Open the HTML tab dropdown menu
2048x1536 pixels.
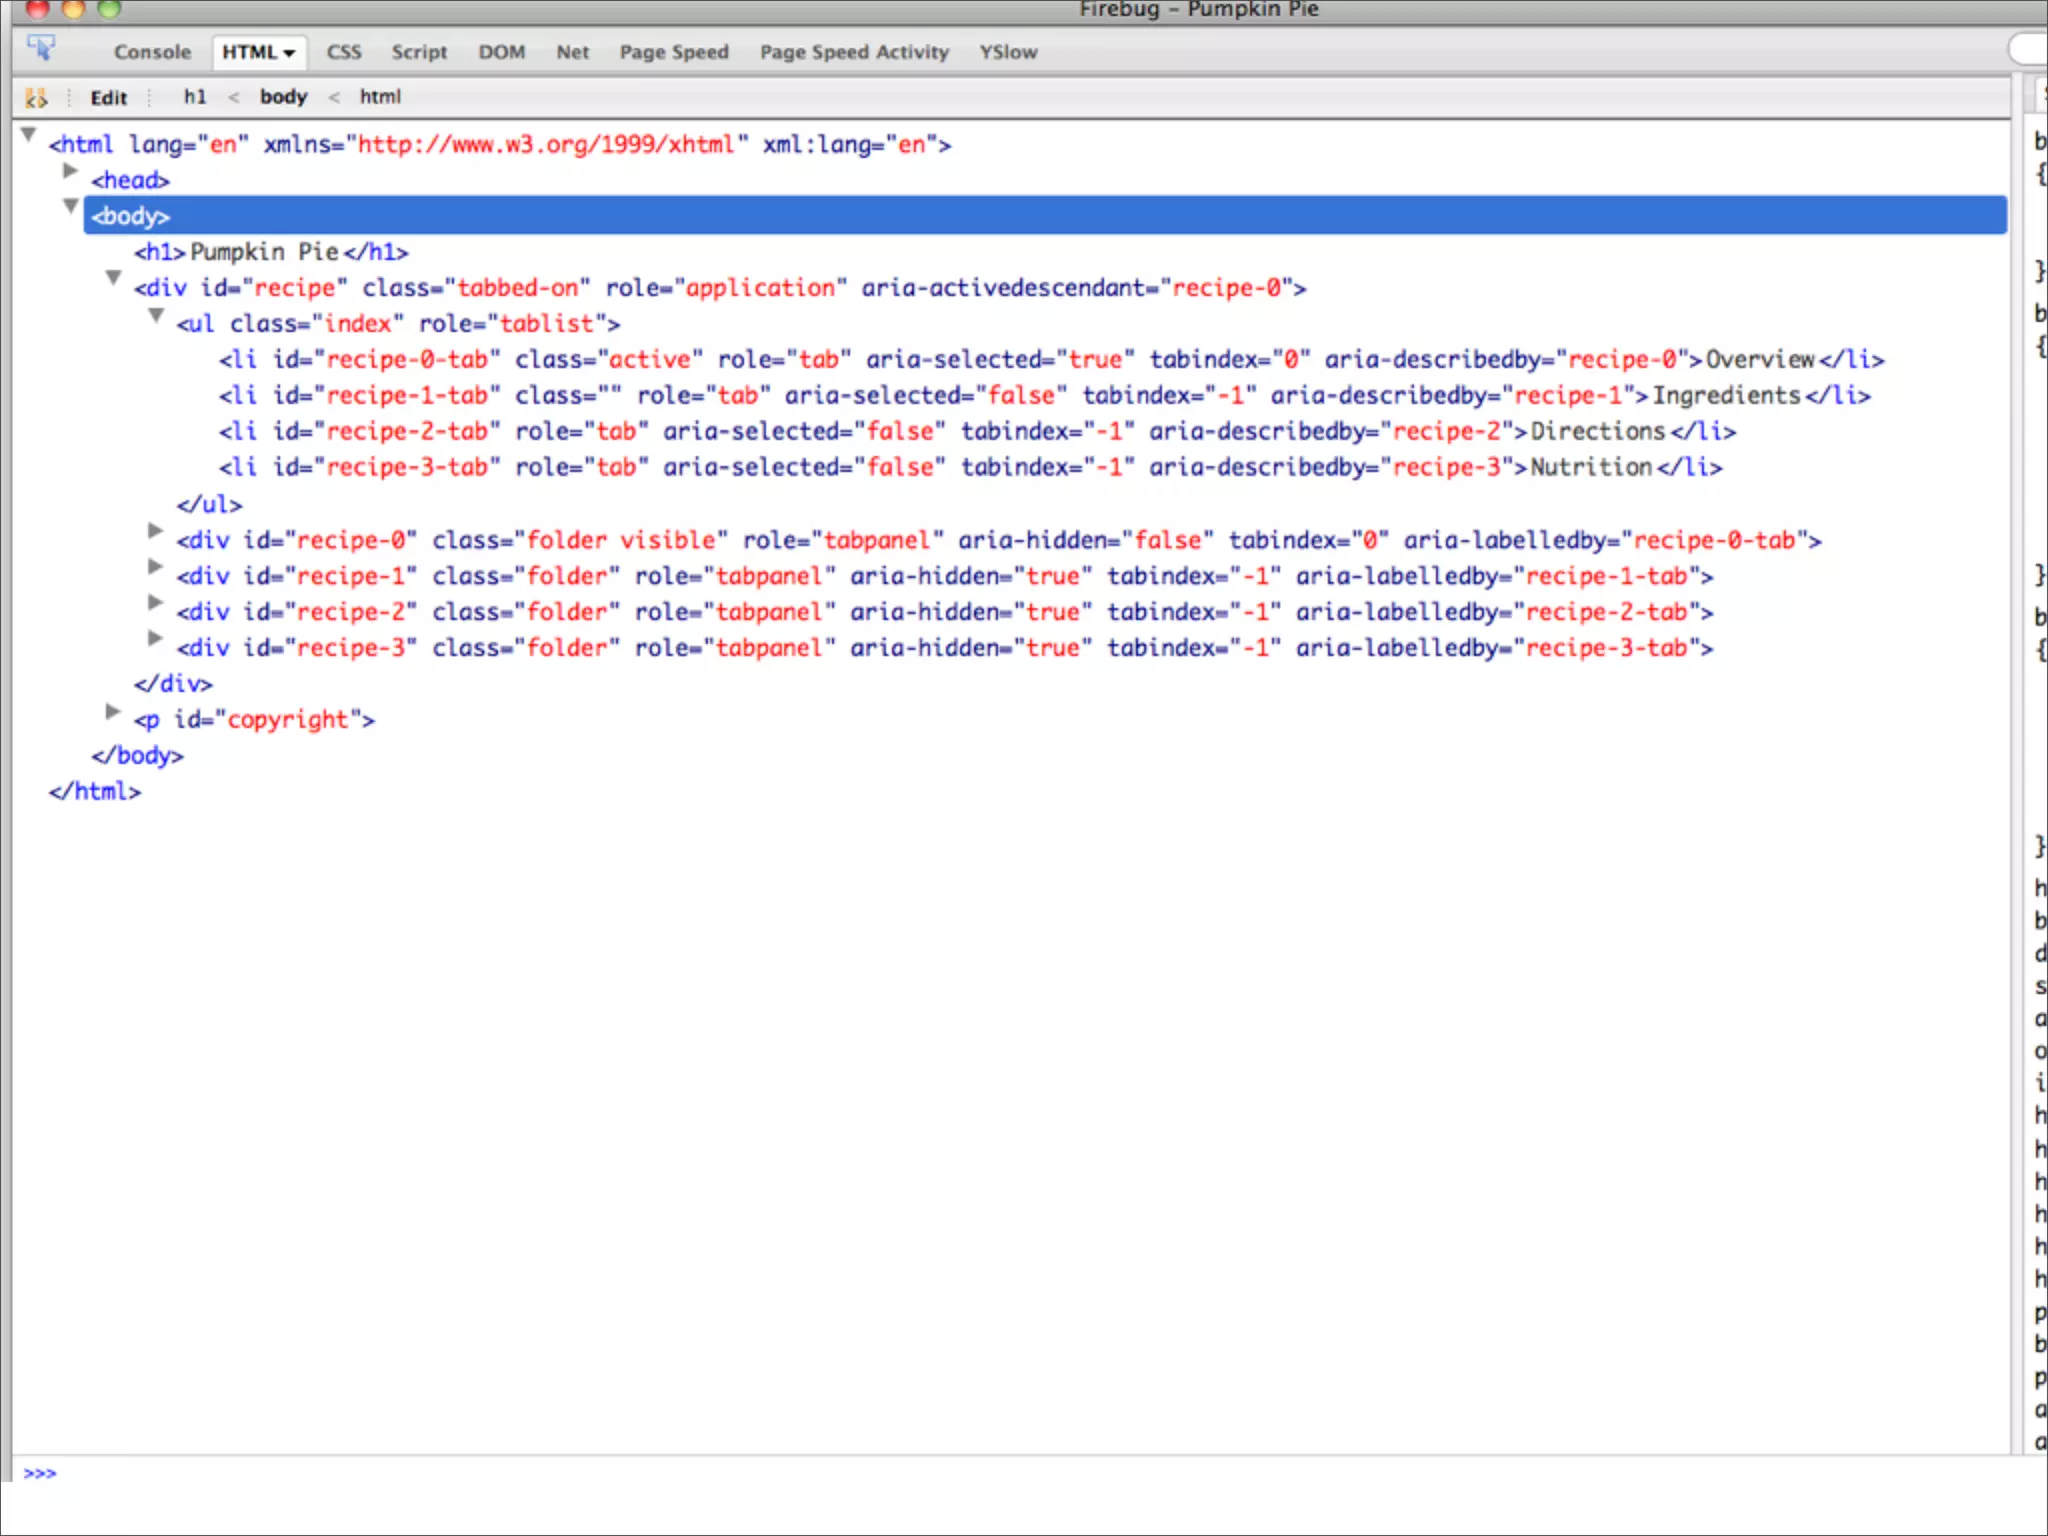pos(289,53)
